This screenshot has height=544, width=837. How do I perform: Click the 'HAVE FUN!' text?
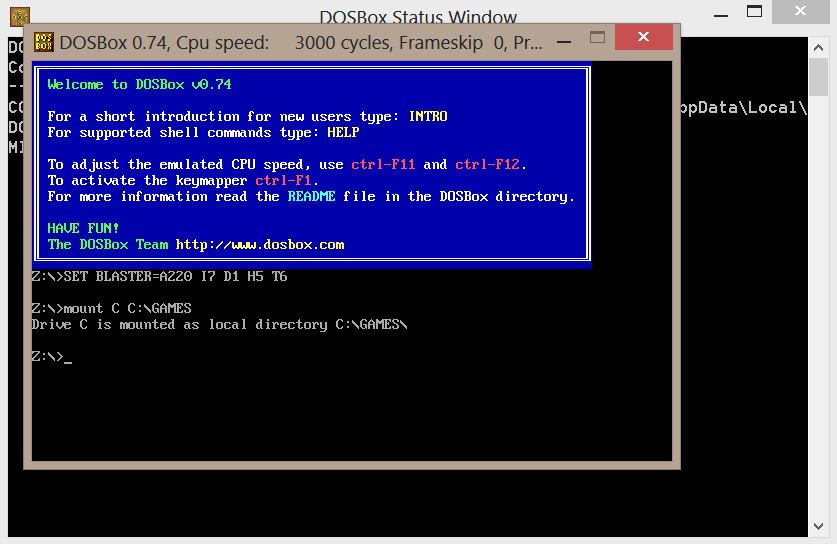pos(83,228)
